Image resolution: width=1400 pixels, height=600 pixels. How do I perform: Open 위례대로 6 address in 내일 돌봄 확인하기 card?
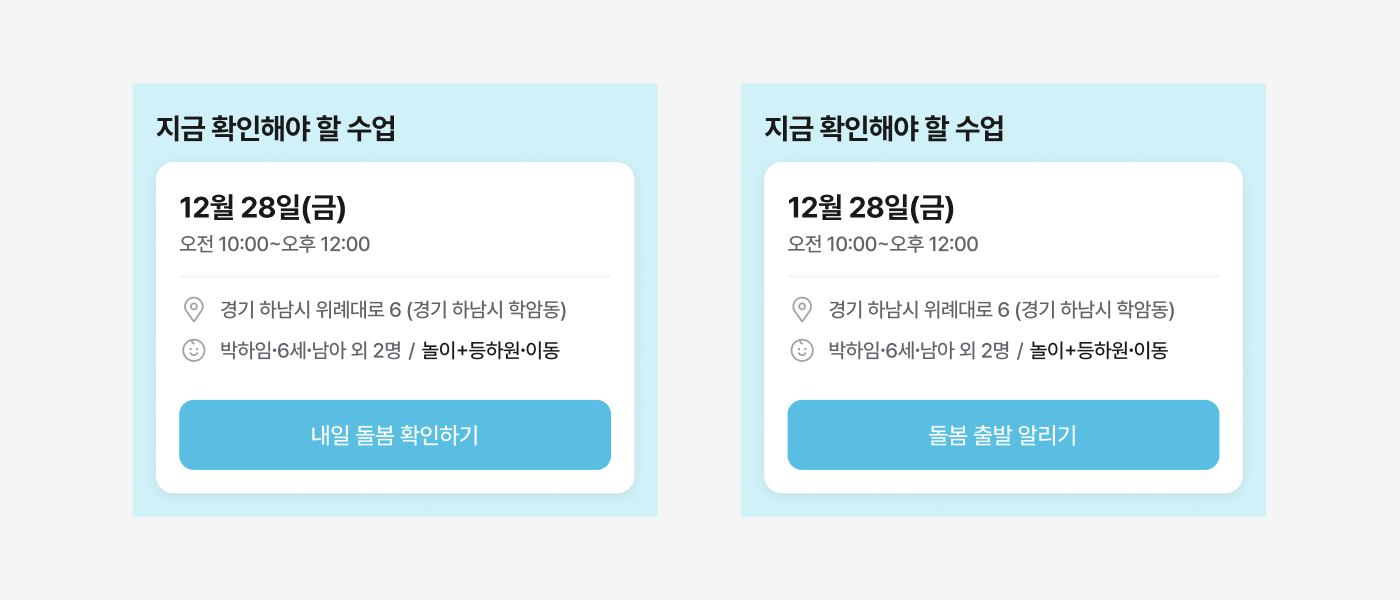pyautogui.click(x=393, y=310)
